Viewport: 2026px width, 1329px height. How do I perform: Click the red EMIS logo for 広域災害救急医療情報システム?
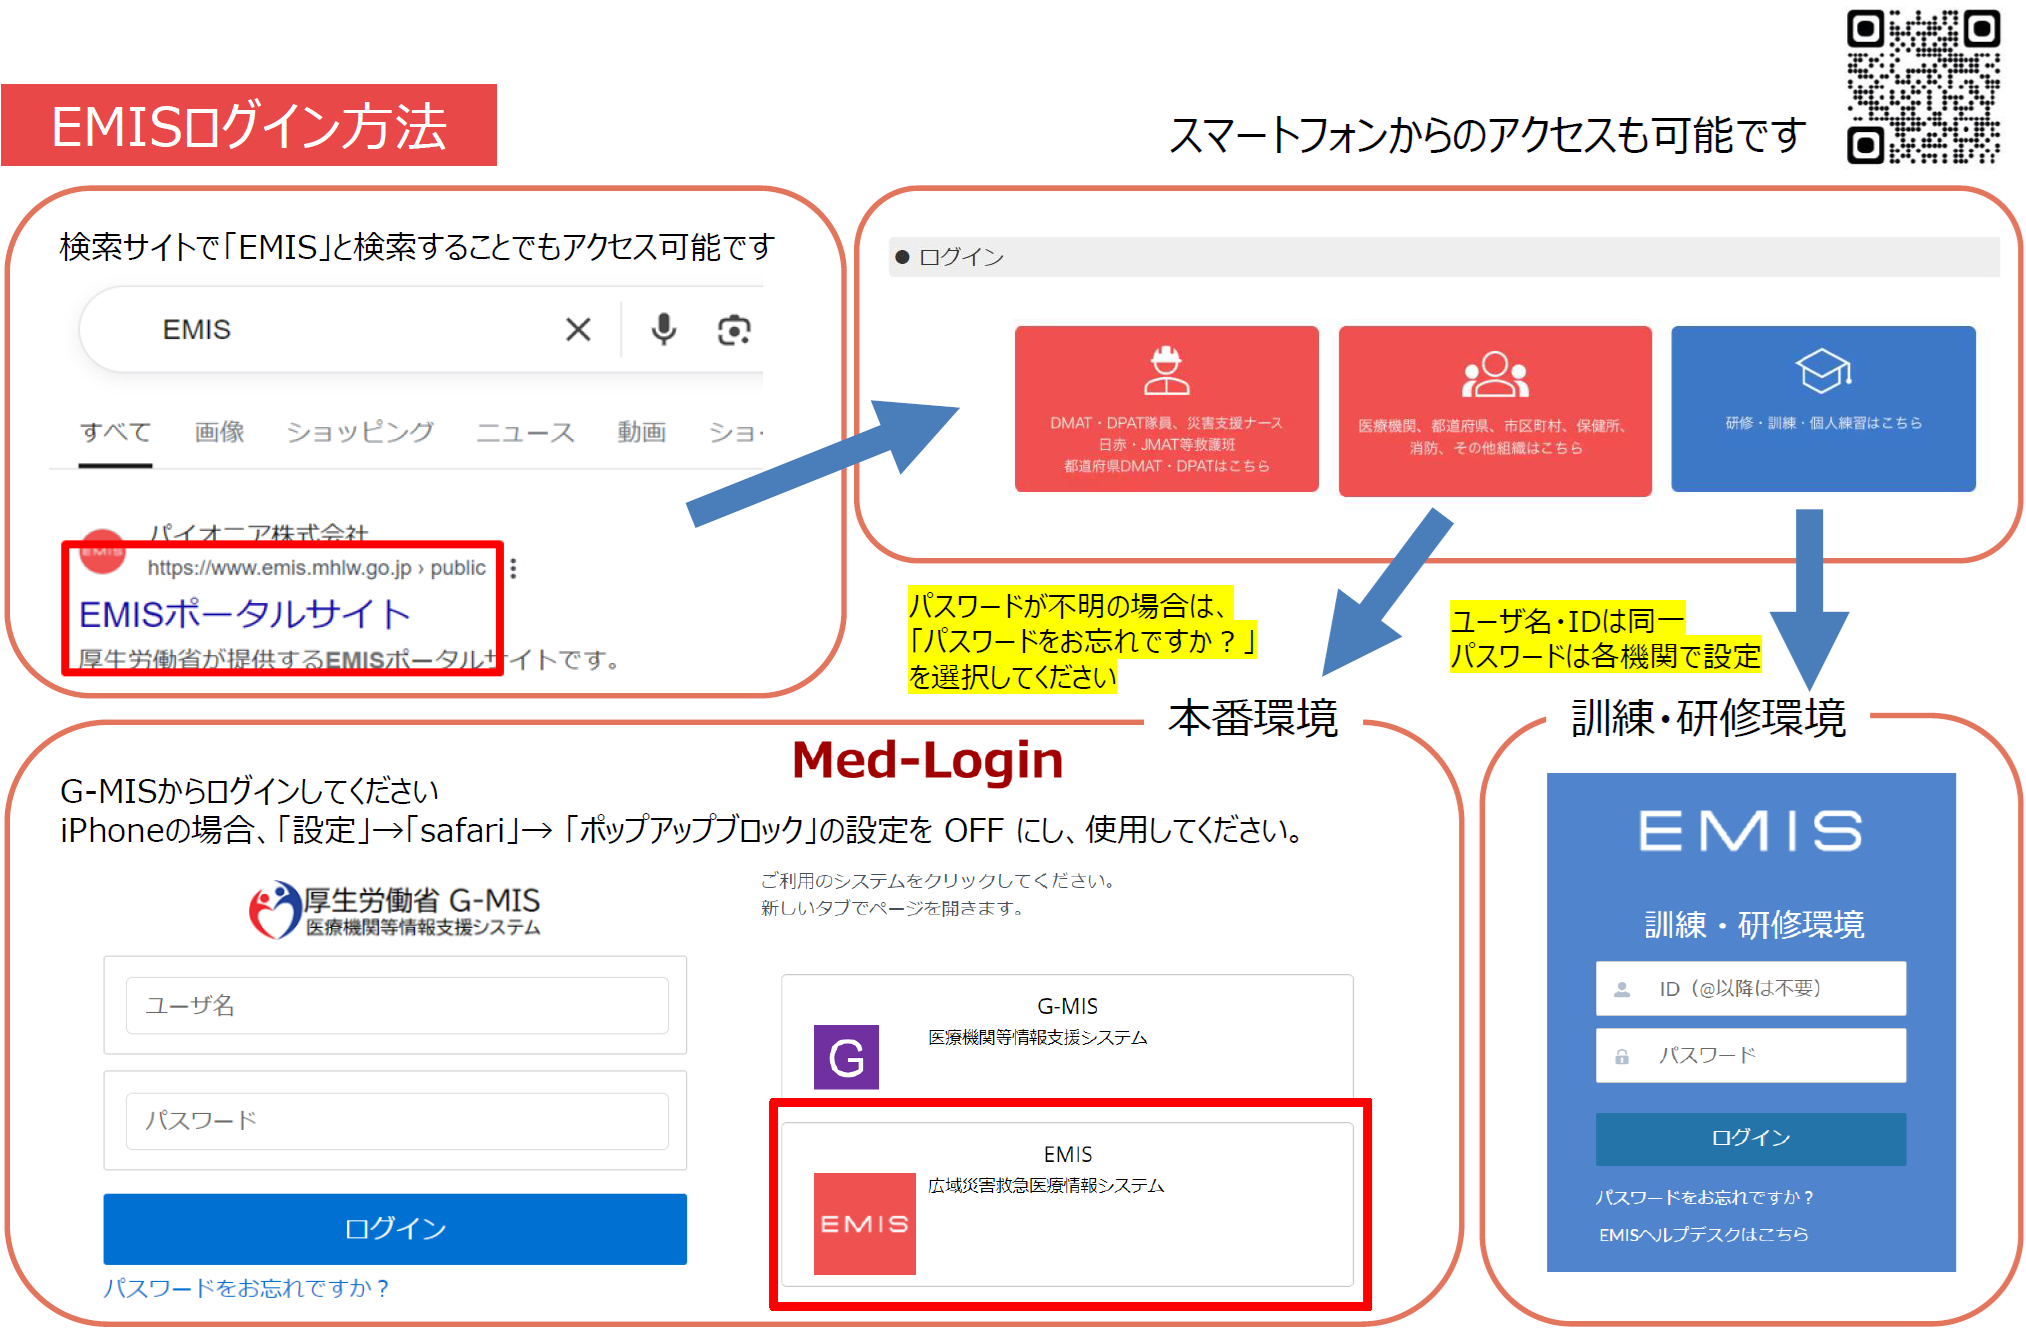click(x=865, y=1224)
